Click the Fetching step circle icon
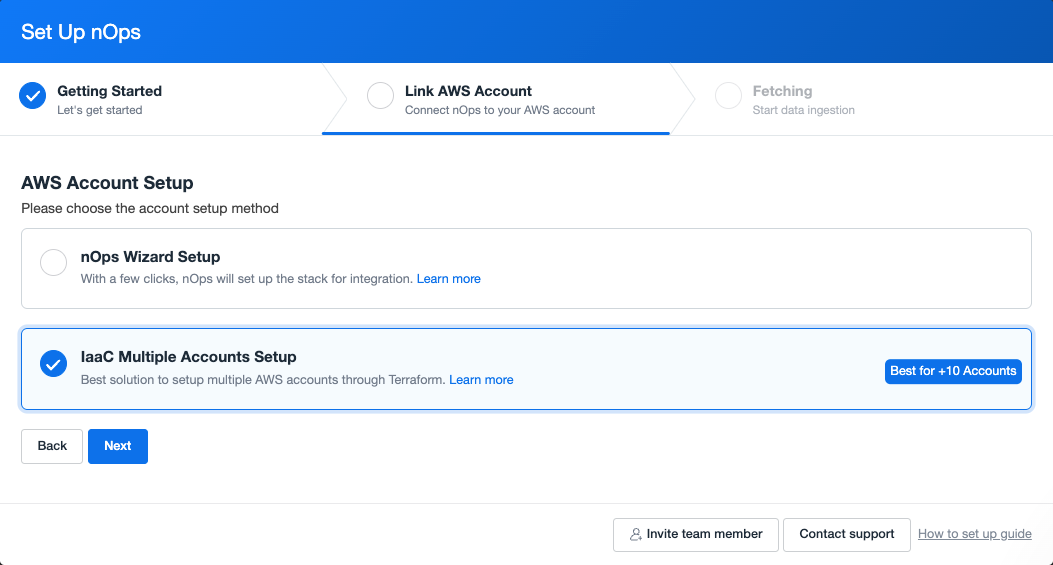Screen dimensions: 1053x565 click(x=728, y=95)
